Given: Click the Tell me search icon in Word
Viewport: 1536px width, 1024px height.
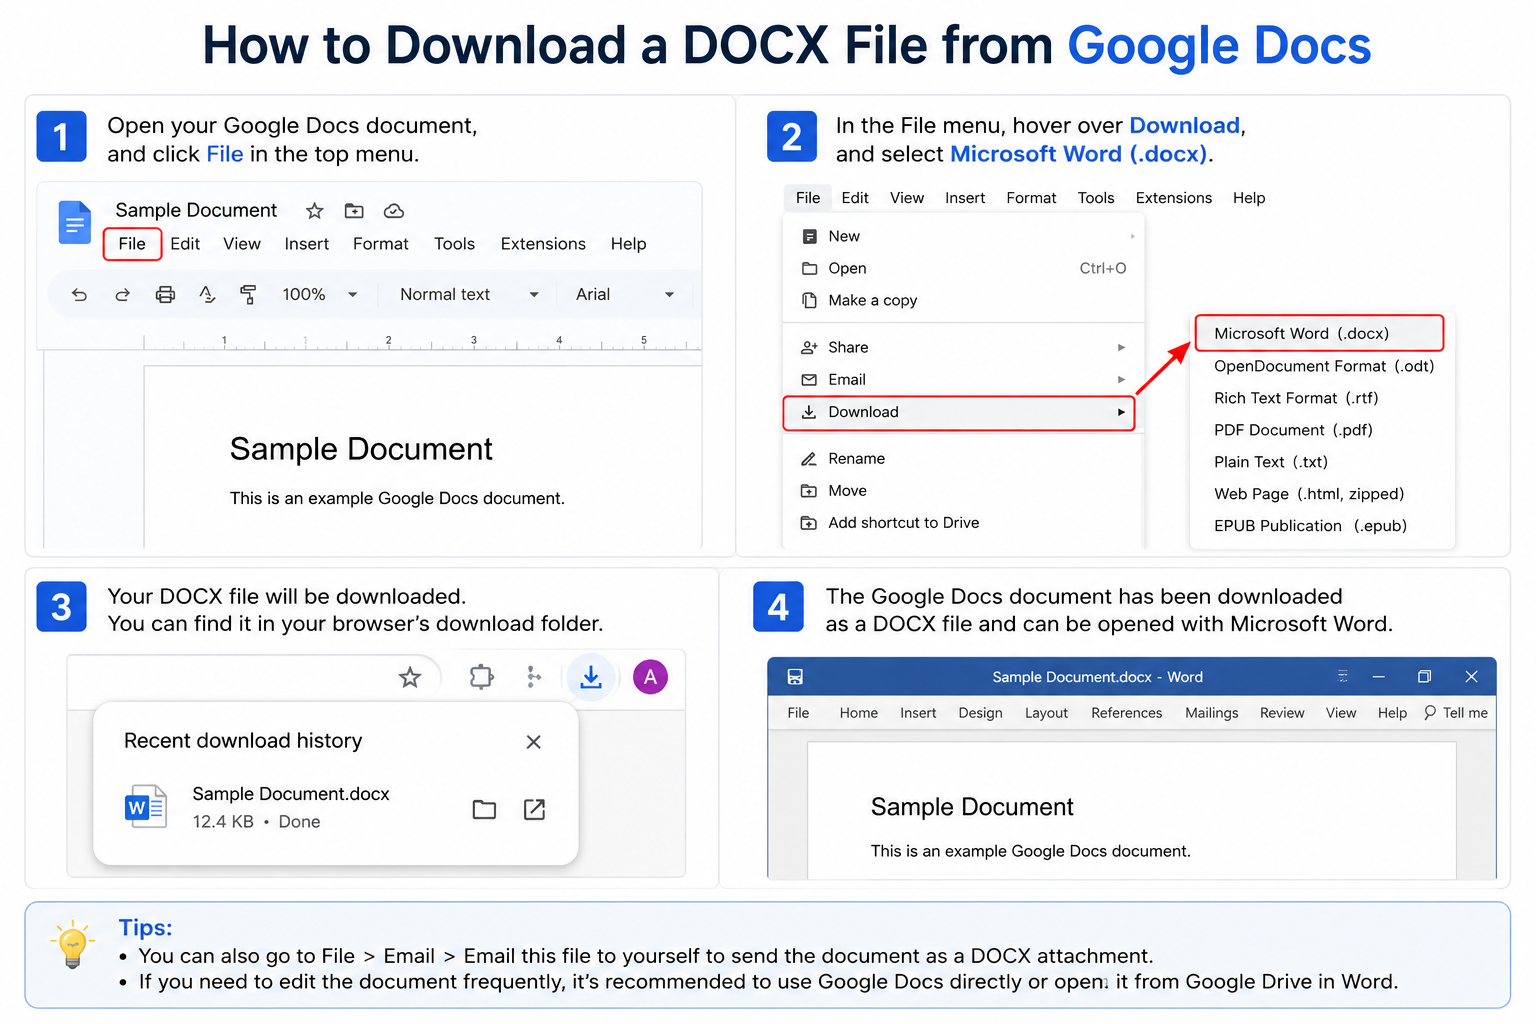Looking at the screenshot, I should [x=1430, y=713].
